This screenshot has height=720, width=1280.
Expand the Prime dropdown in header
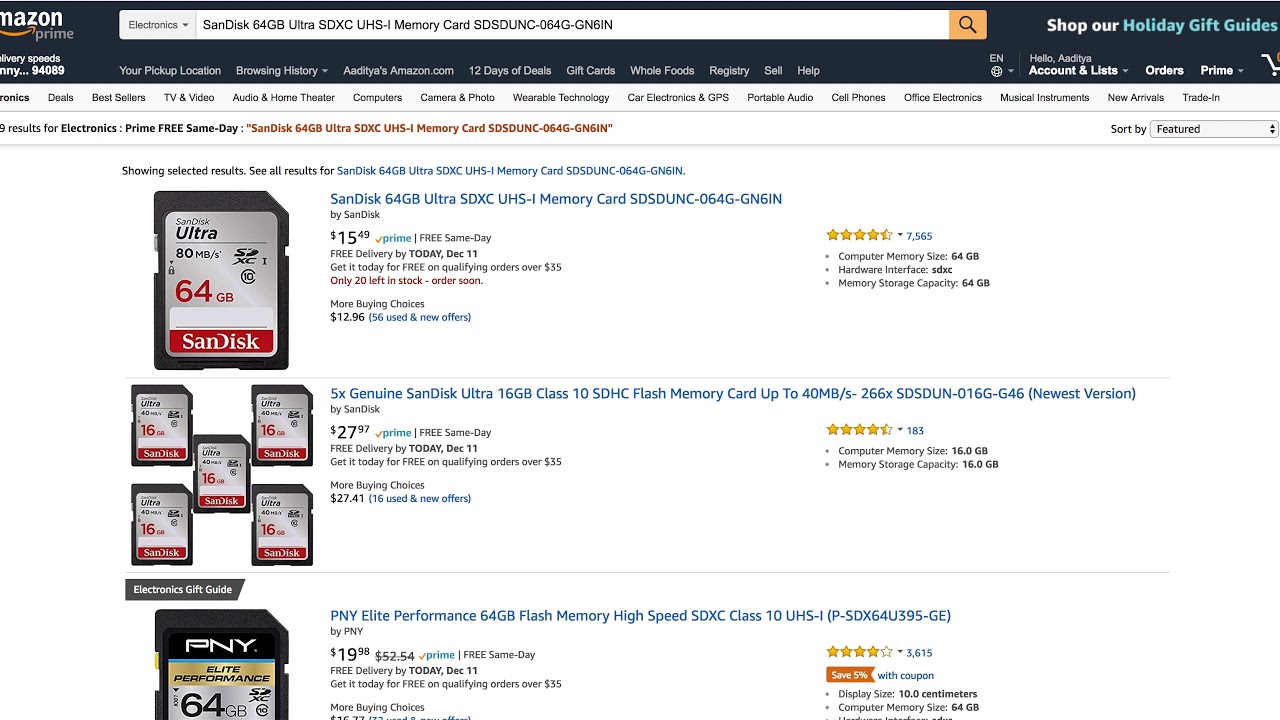tap(1222, 71)
